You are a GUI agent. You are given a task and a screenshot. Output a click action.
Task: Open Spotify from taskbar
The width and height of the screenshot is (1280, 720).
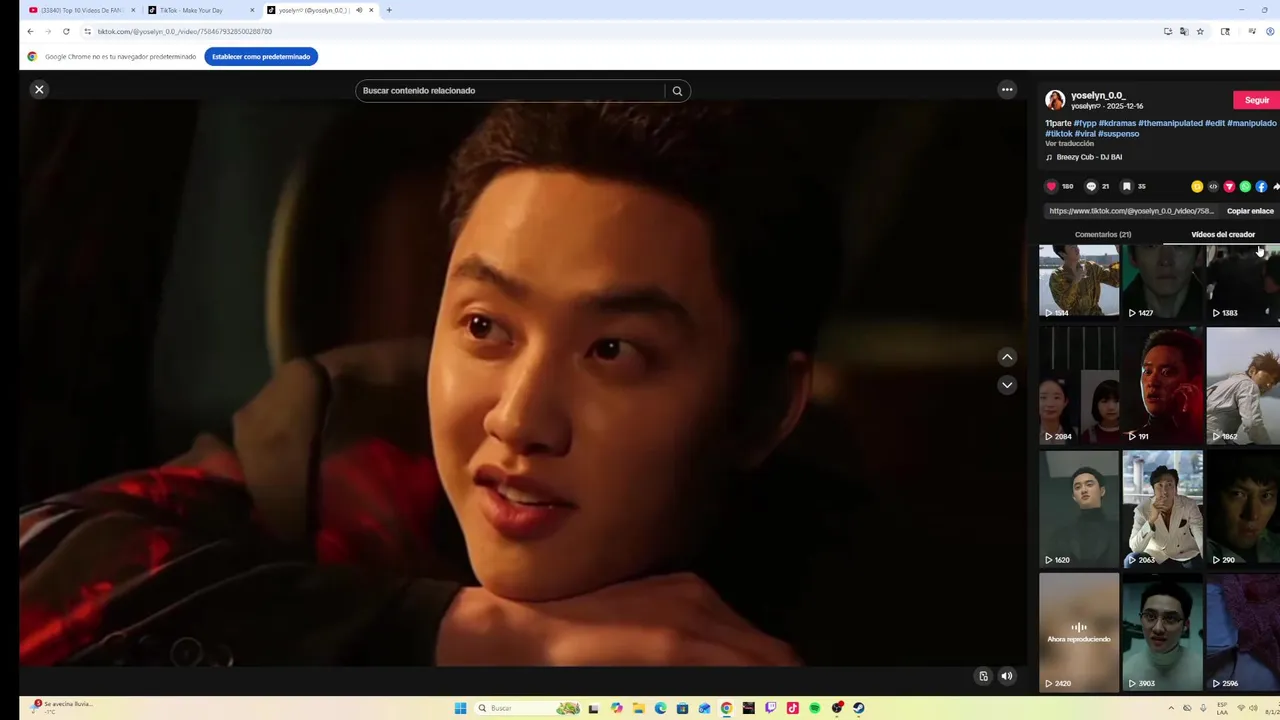click(814, 708)
